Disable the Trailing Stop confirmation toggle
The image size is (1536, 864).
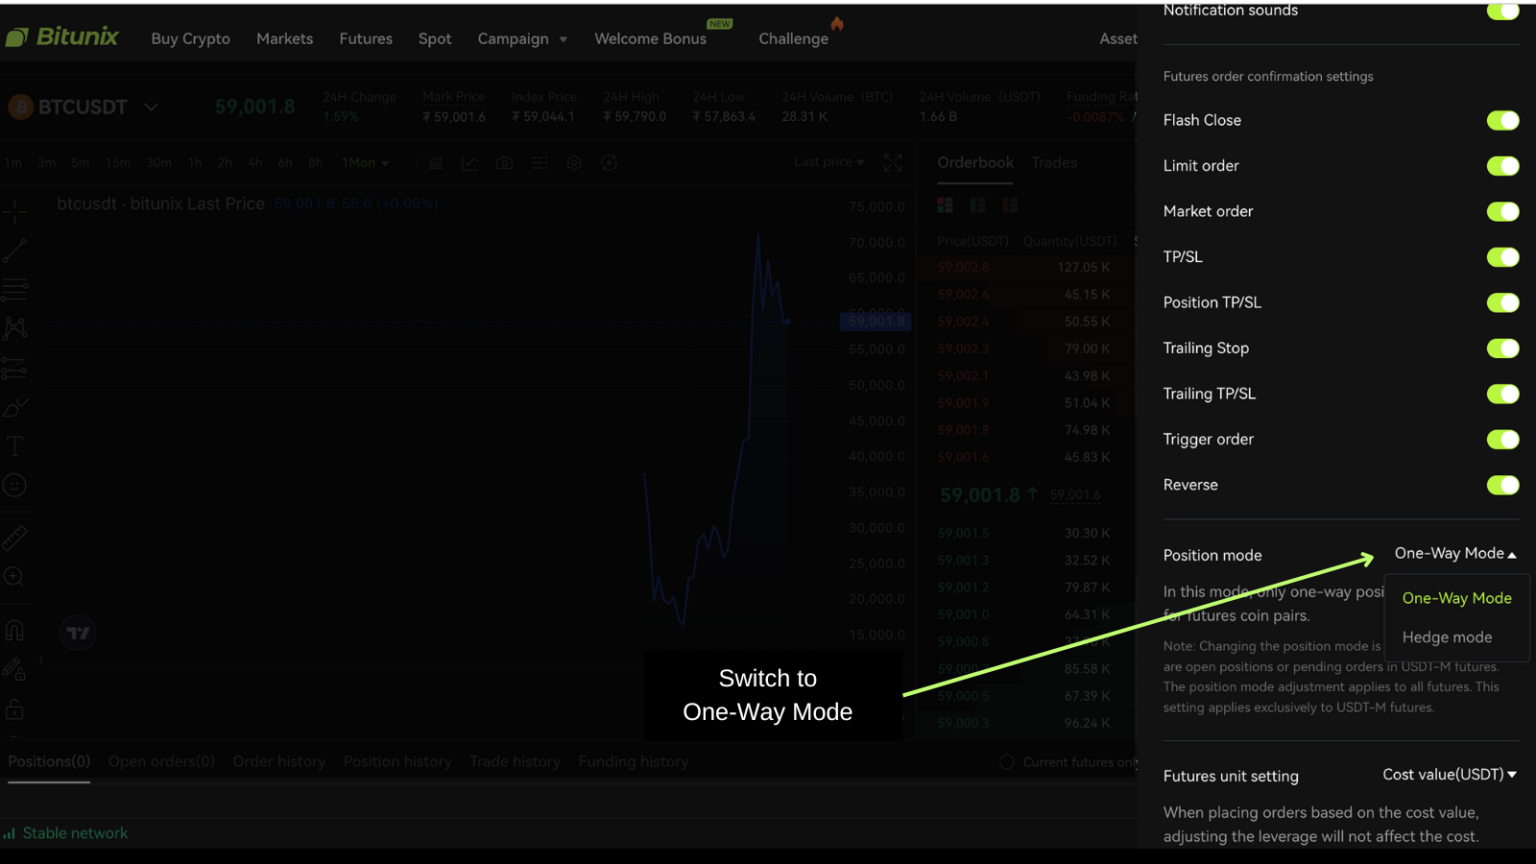click(x=1502, y=348)
